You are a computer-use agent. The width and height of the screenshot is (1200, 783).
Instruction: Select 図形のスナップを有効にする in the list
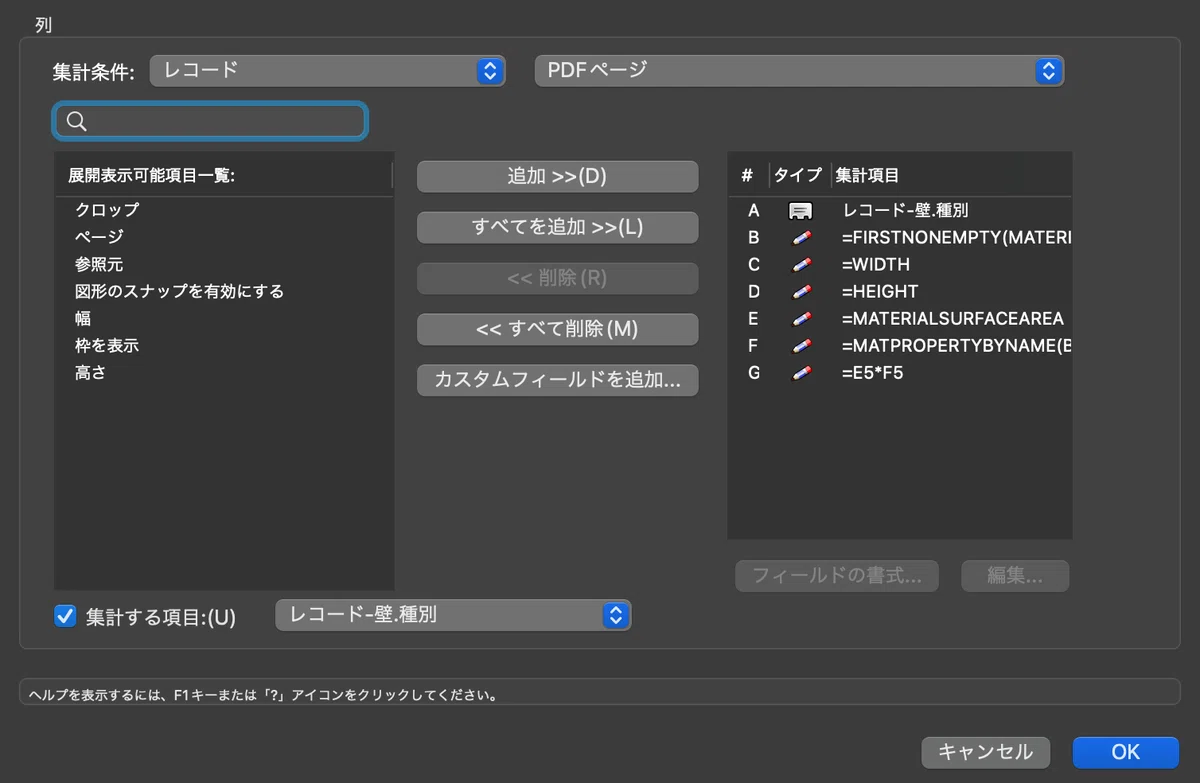[x=224, y=291]
